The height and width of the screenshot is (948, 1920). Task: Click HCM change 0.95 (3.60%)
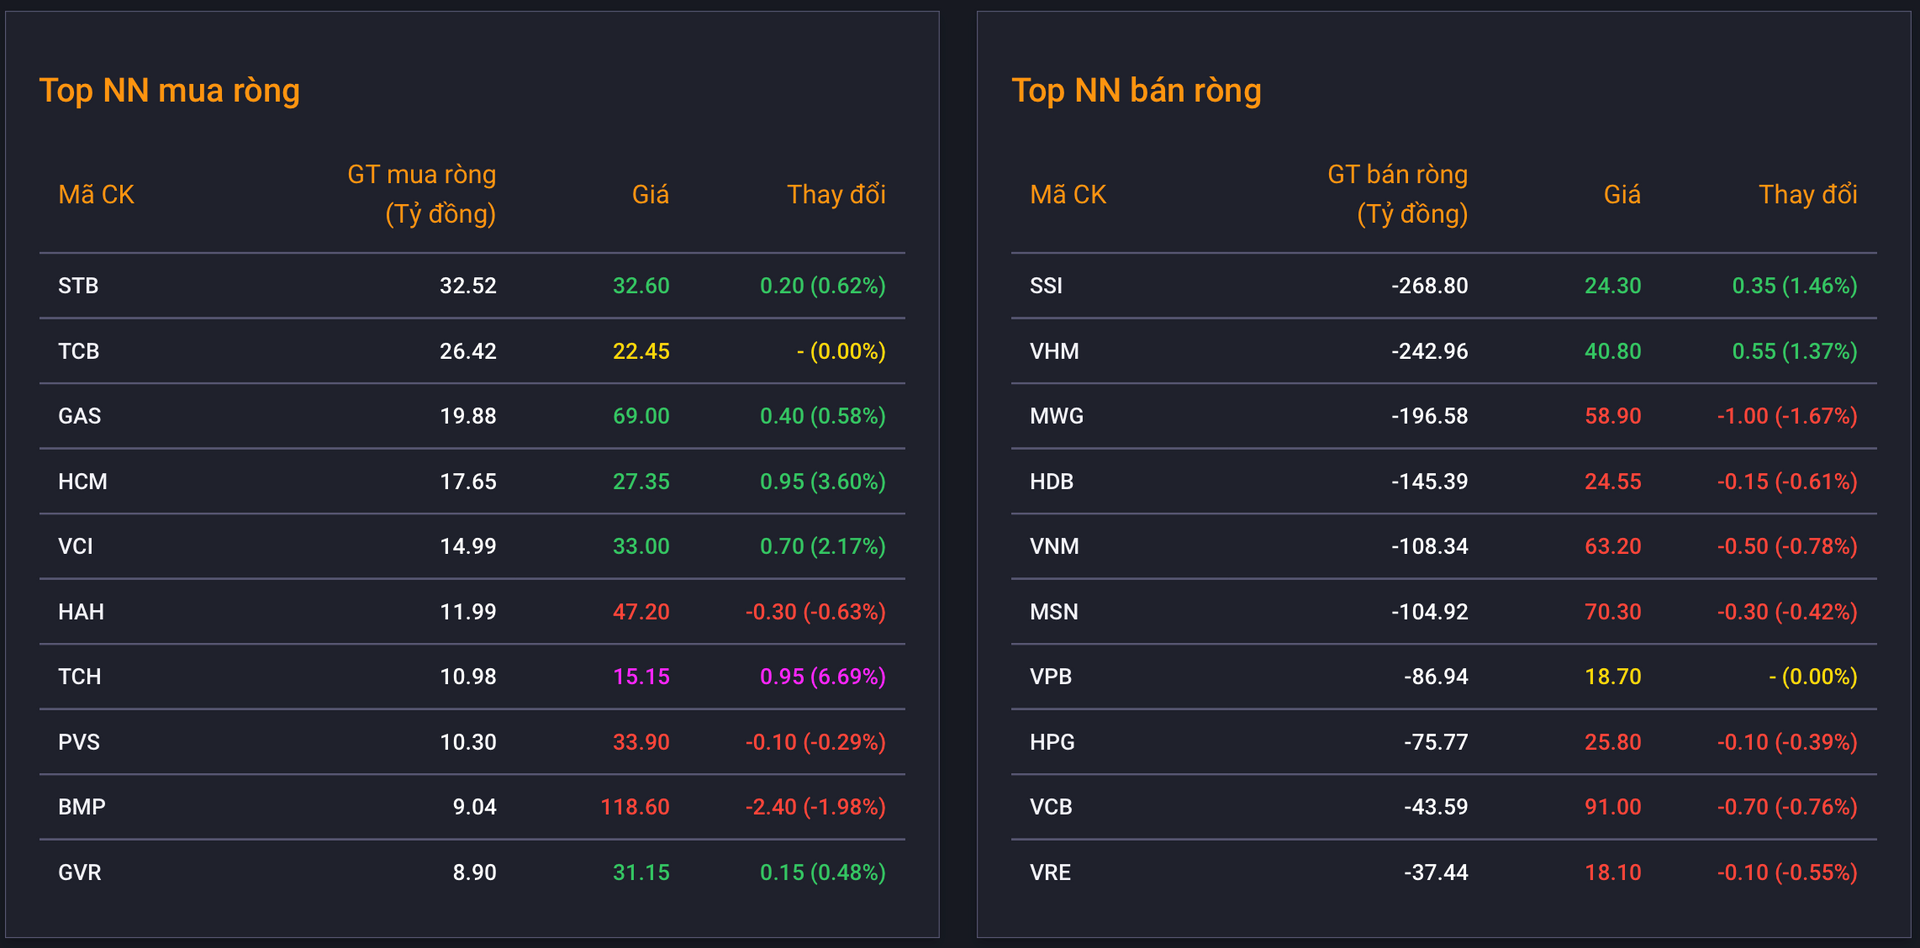pos(823,481)
